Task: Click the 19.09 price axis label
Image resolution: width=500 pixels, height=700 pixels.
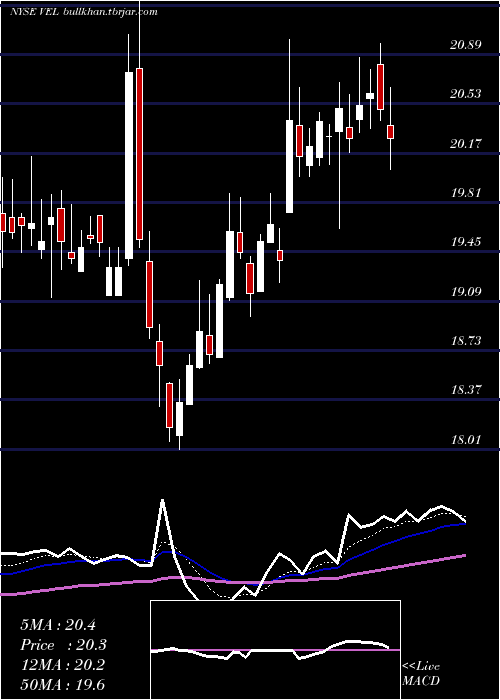Action: [466, 292]
